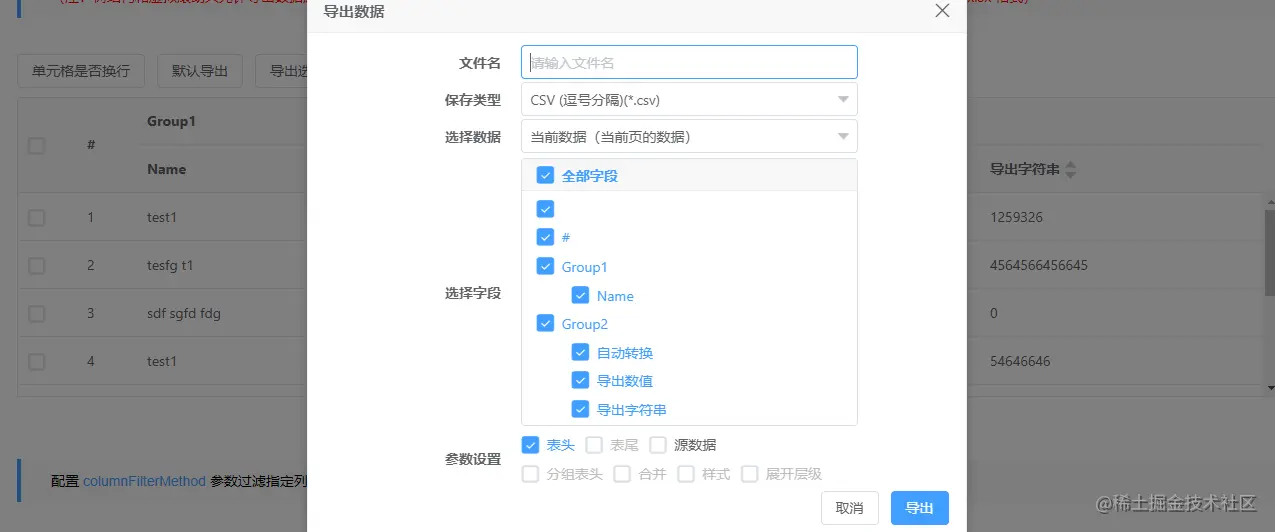Toggle the Group2 field checkbox

(545, 324)
